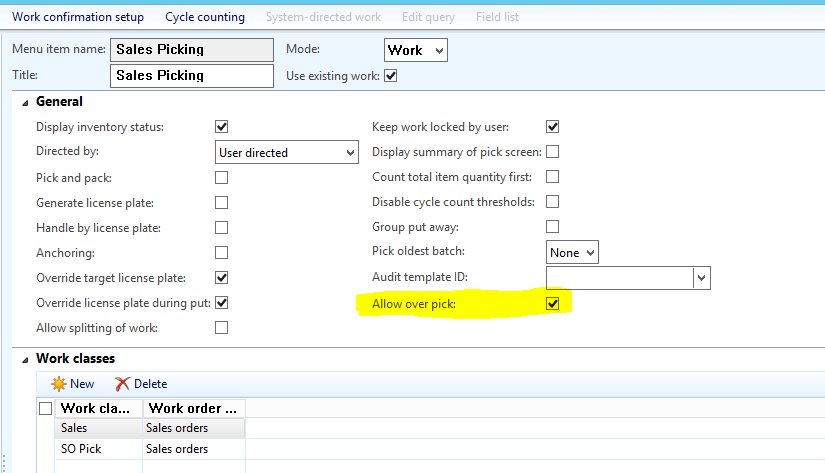
Task: Click into the Title text field
Action: 190,76
